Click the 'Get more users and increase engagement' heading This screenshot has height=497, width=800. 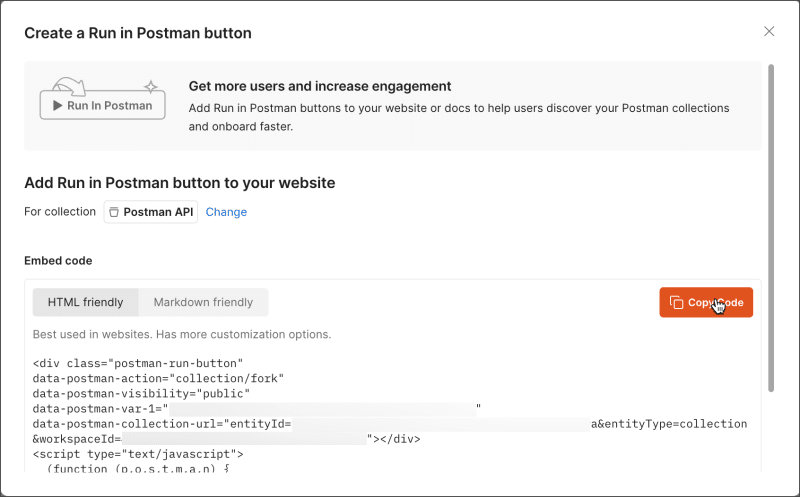[x=320, y=86]
